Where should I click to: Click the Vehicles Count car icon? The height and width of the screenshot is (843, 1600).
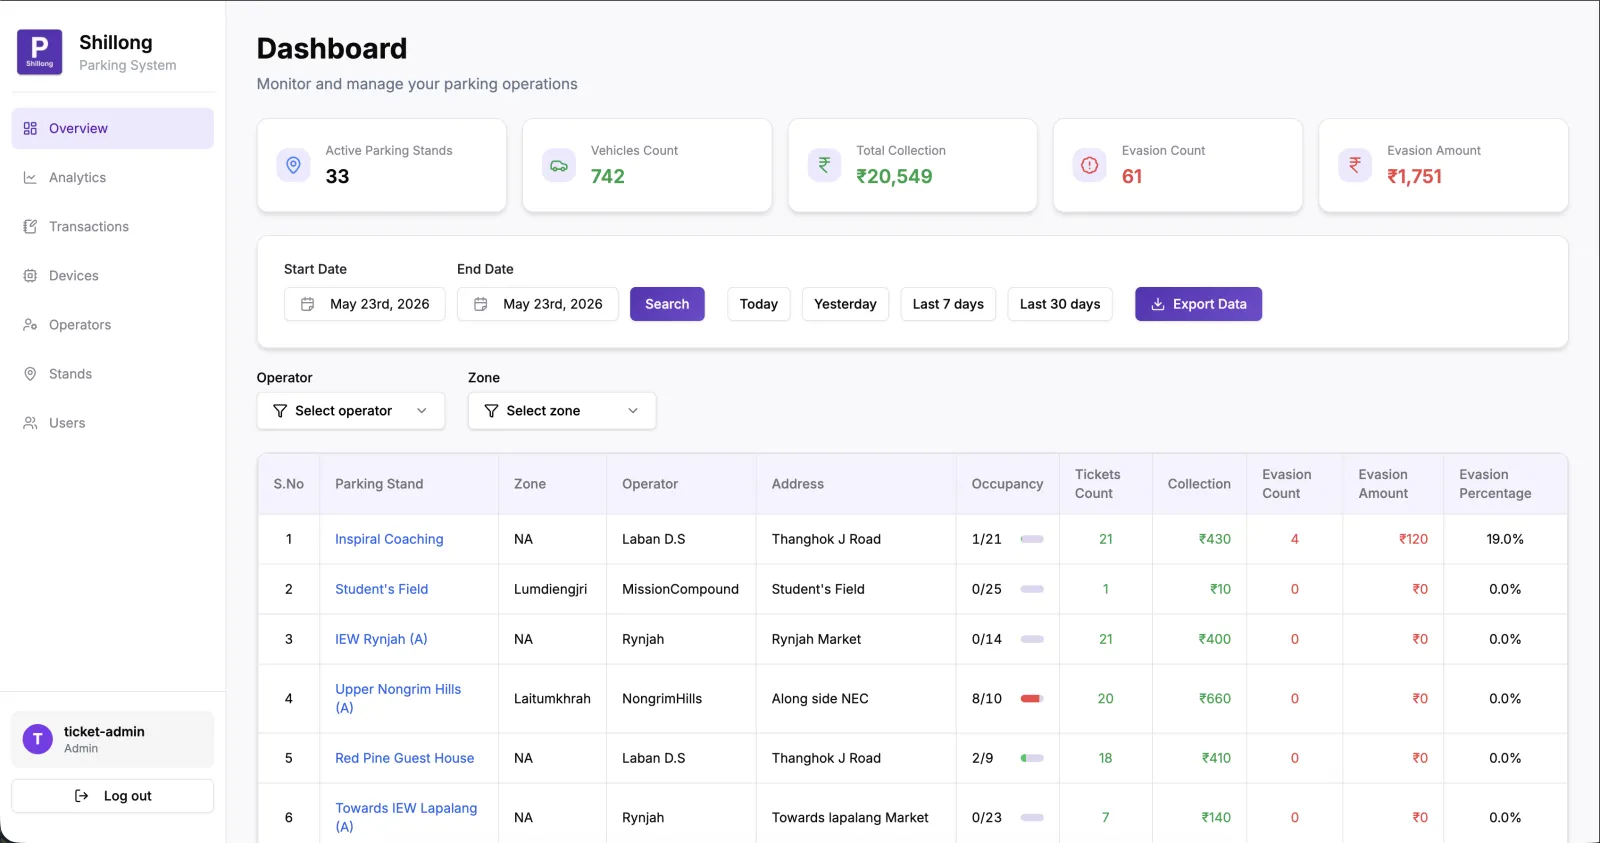click(x=559, y=165)
